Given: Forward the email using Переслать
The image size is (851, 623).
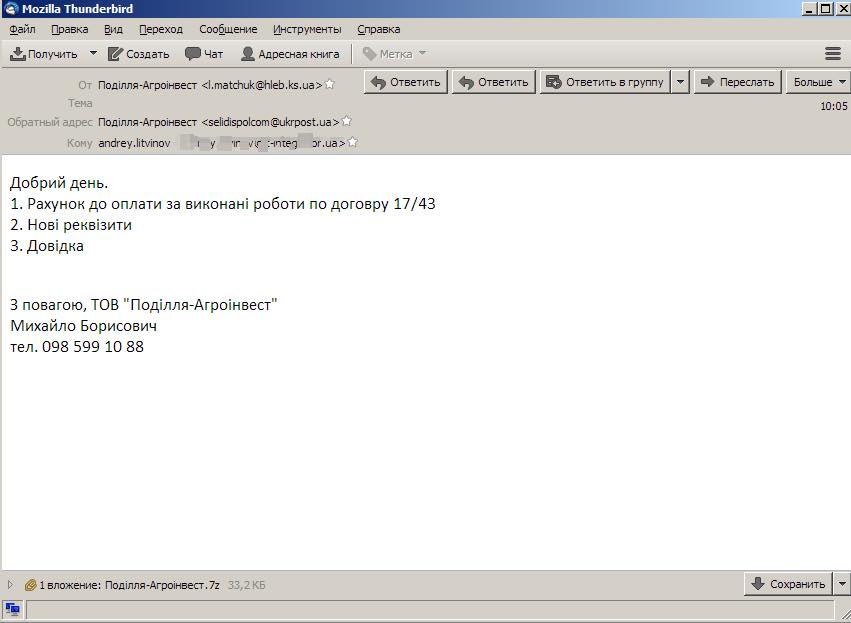Looking at the screenshot, I should (737, 82).
